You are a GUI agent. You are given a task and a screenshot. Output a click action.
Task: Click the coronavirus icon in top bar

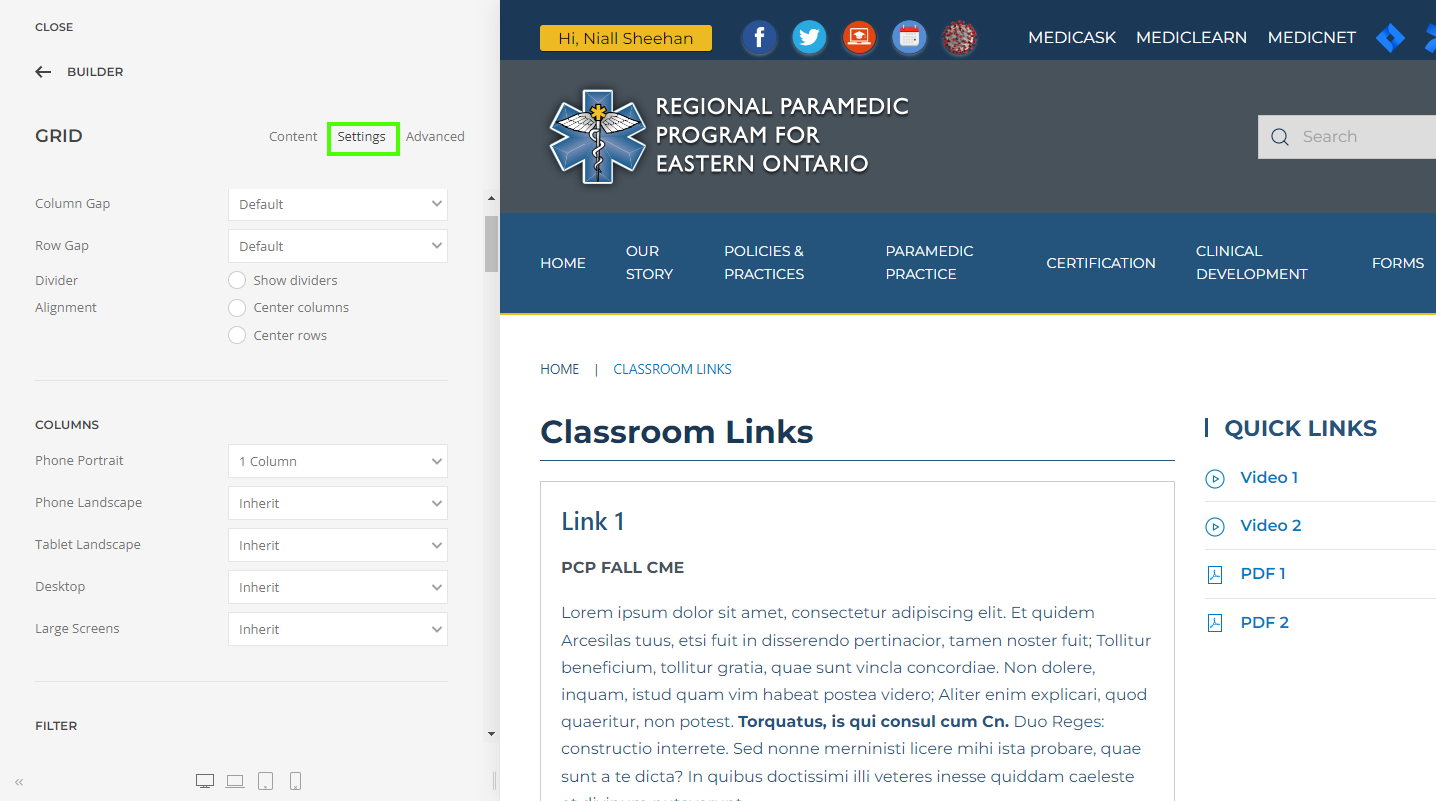[x=959, y=38]
